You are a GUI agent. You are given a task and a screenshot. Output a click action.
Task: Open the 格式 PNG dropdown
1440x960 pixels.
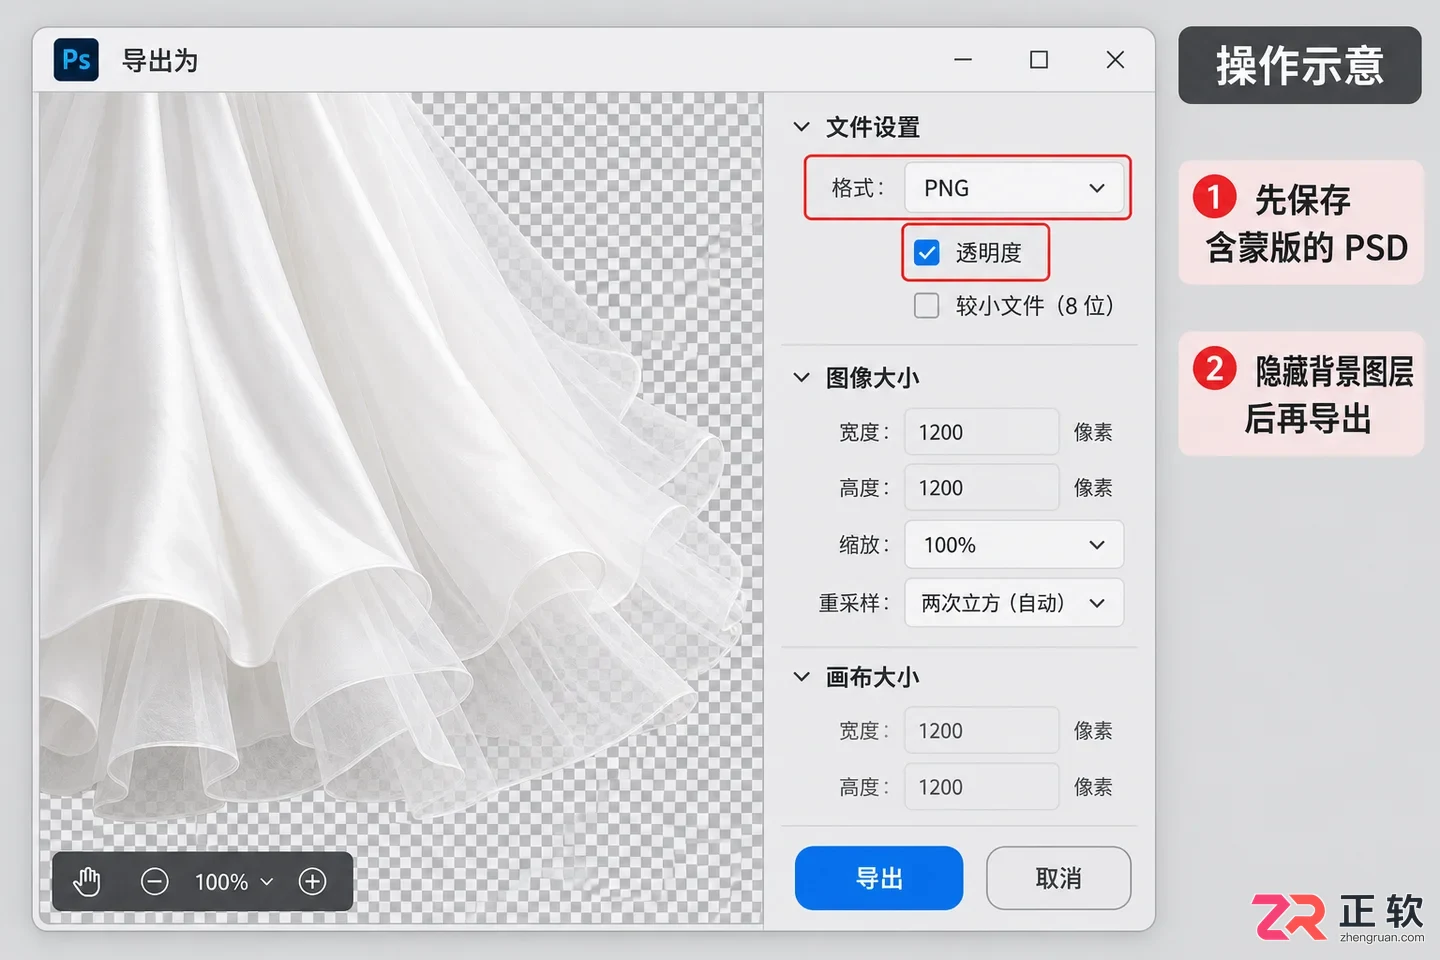(x=1014, y=188)
